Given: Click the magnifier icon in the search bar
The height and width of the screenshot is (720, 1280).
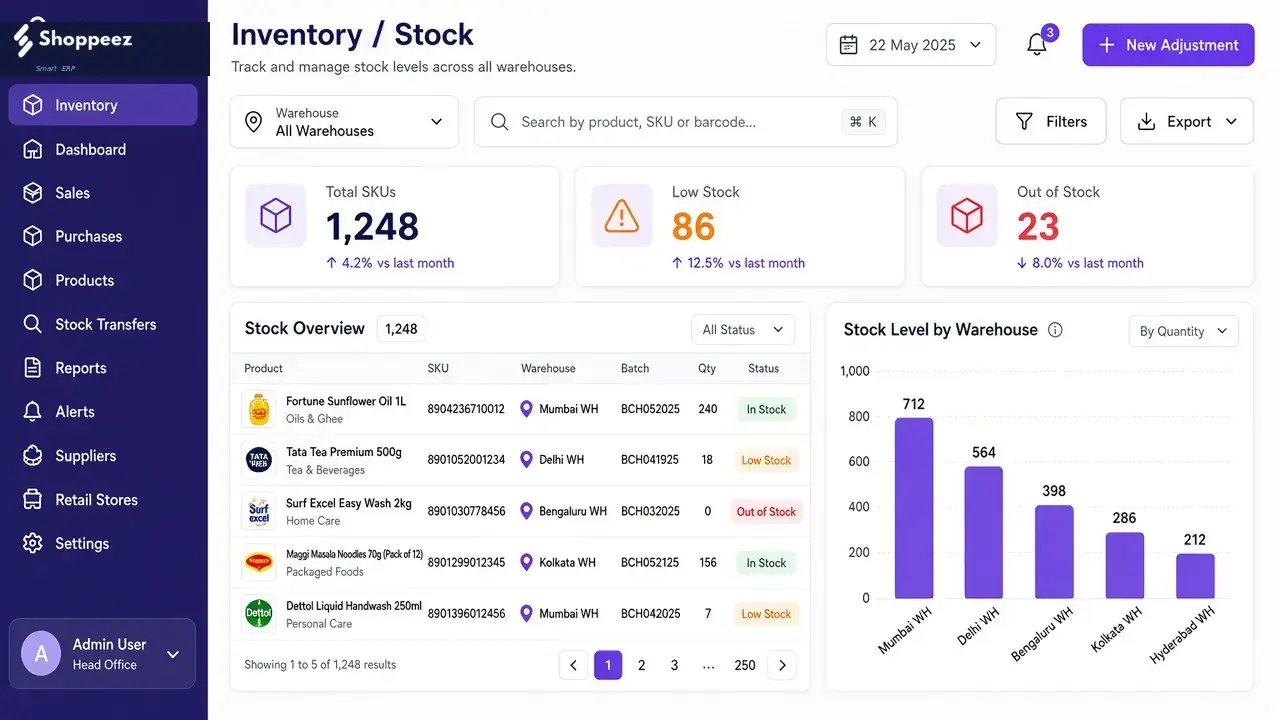Looking at the screenshot, I should [x=499, y=122].
